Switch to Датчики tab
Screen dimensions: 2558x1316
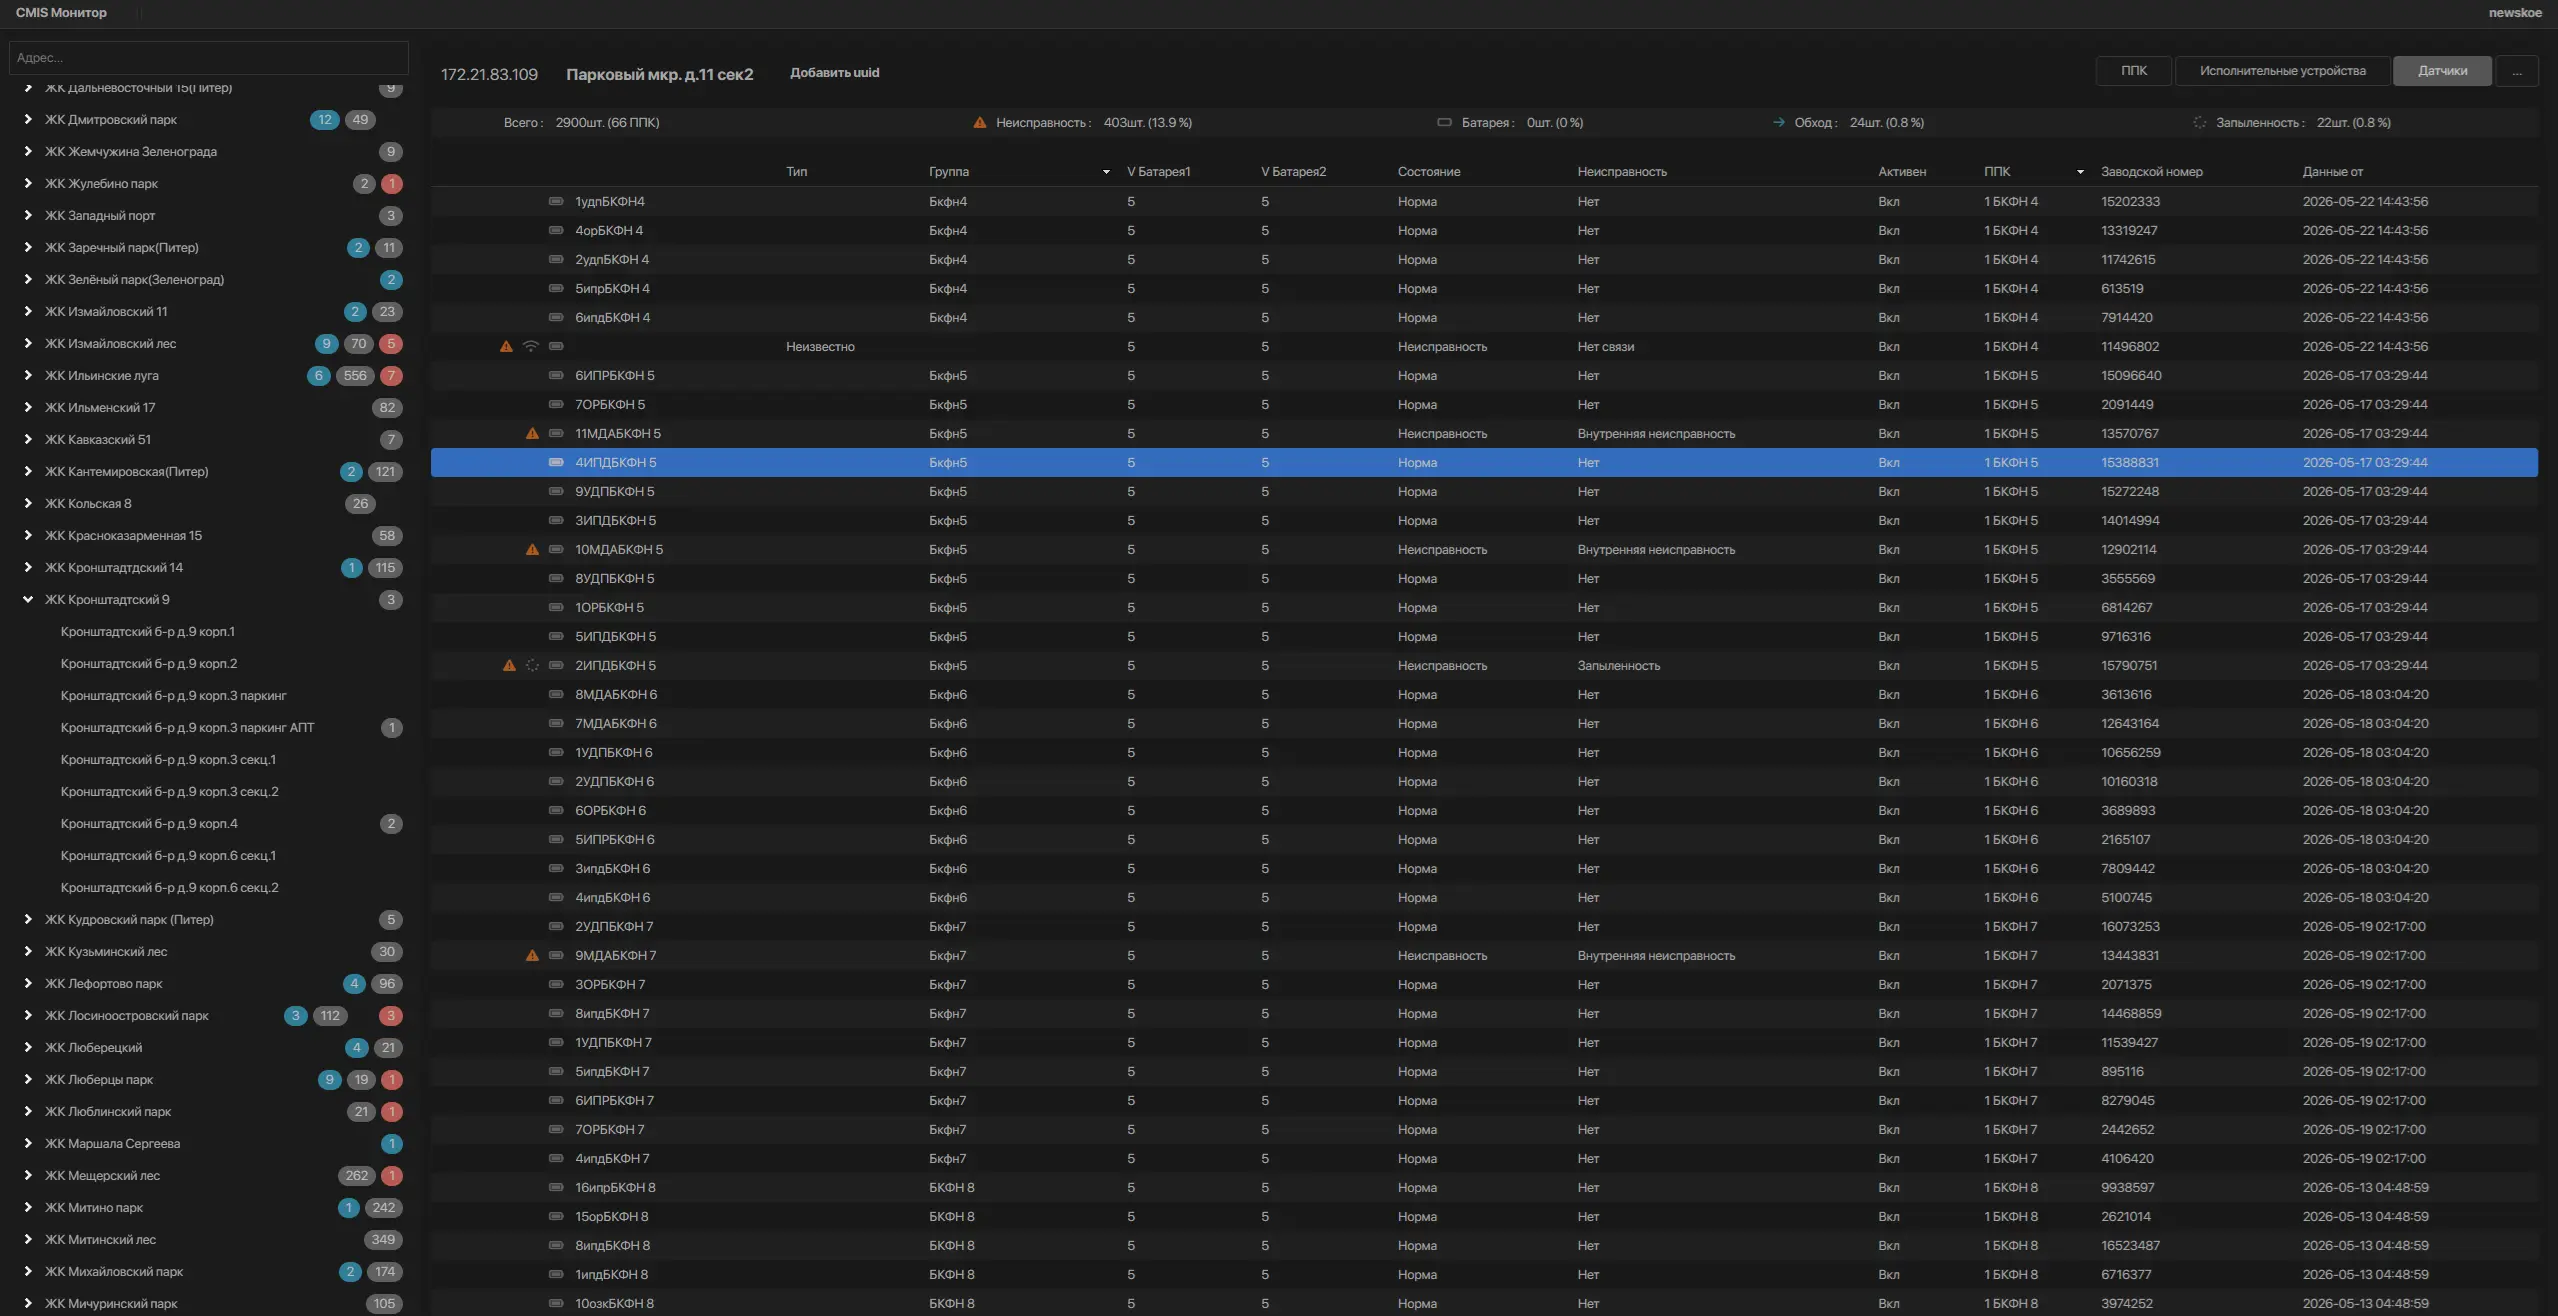pyautogui.click(x=2442, y=71)
